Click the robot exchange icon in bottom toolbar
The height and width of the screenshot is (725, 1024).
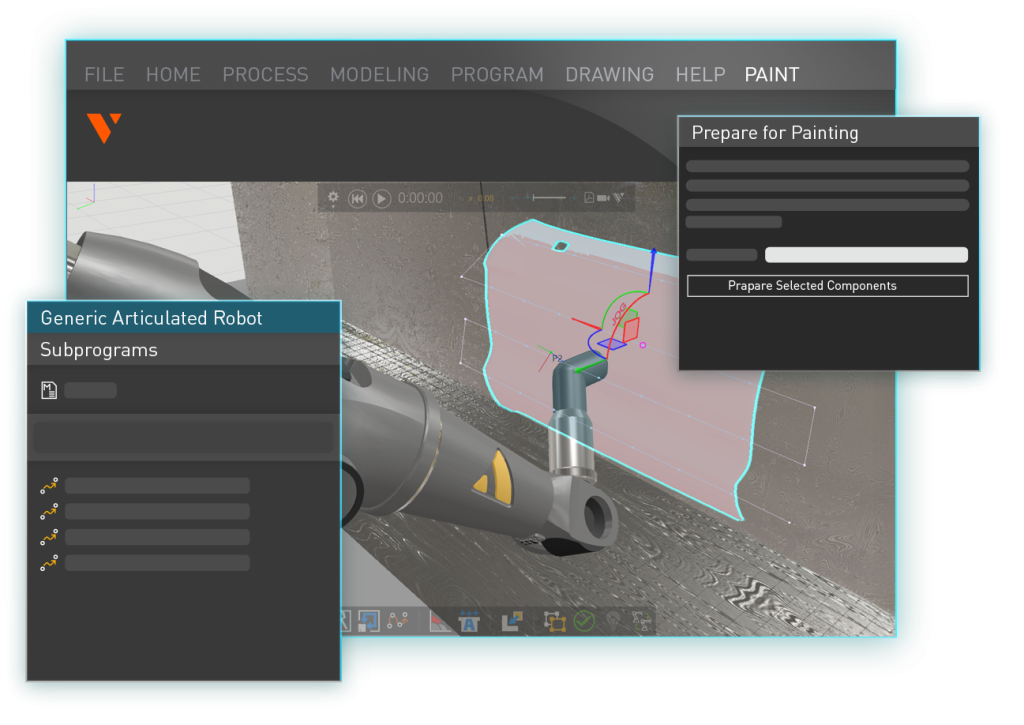click(x=641, y=621)
